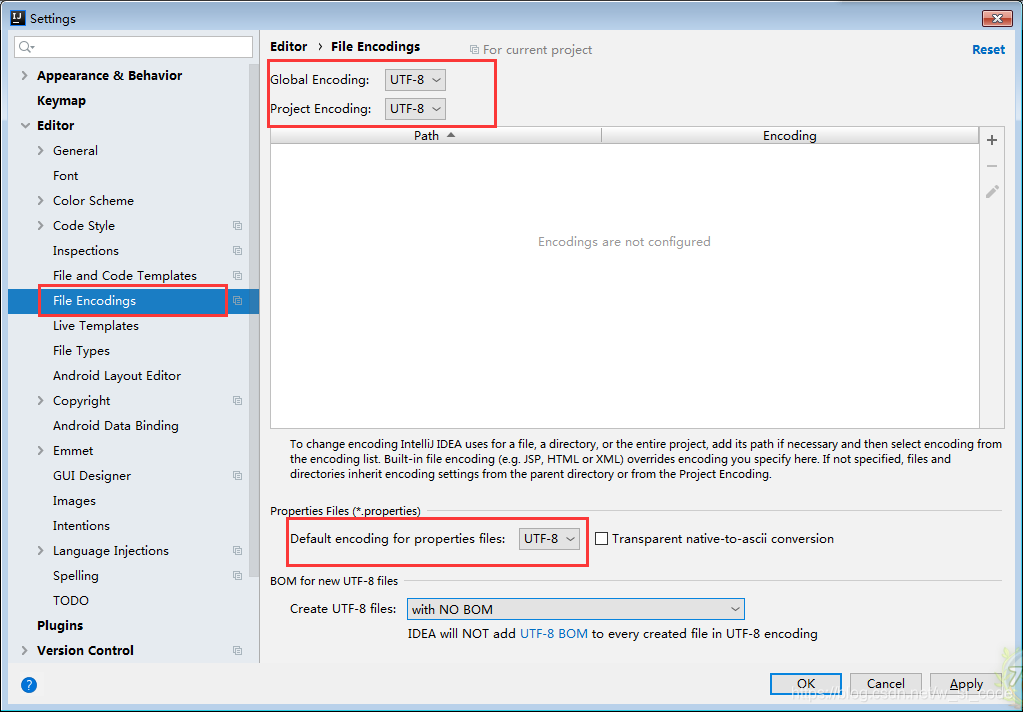Image resolution: width=1023 pixels, height=712 pixels.
Task: Select Android Layout Editor item
Action: [x=117, y=376]
